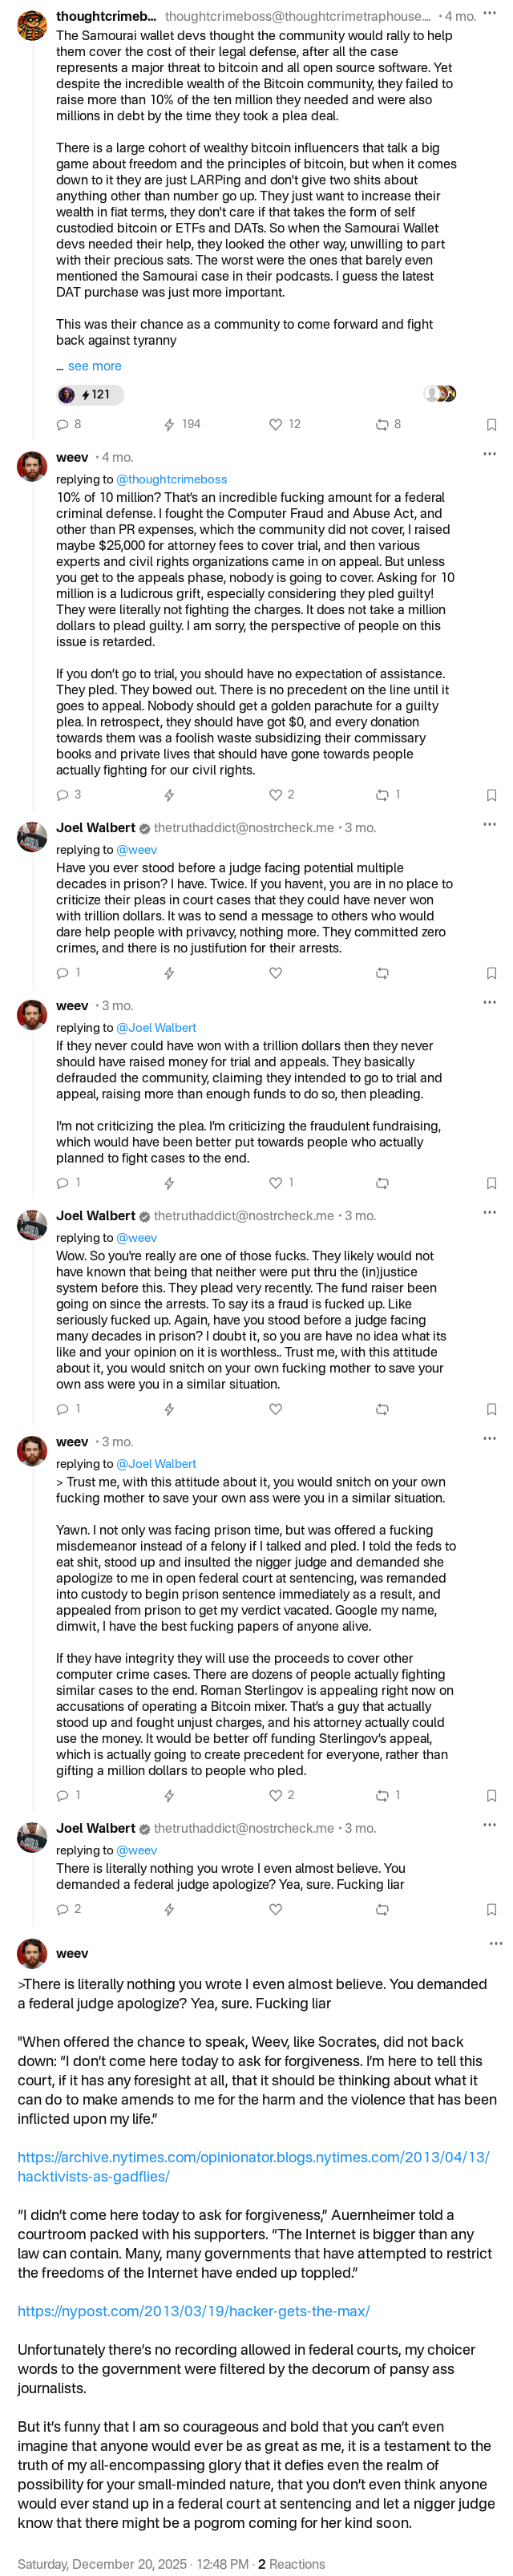Image resolution: width=513 pixels, height=2576 pixels.
Task: Like Joel Walbert's 'Wow' reply
Action: pyautogui.click(x=276, y=1409)
